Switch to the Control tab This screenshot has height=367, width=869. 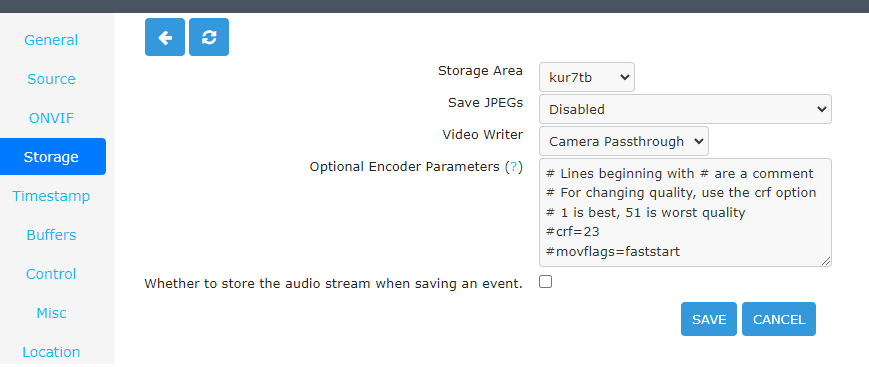point(51,274)
